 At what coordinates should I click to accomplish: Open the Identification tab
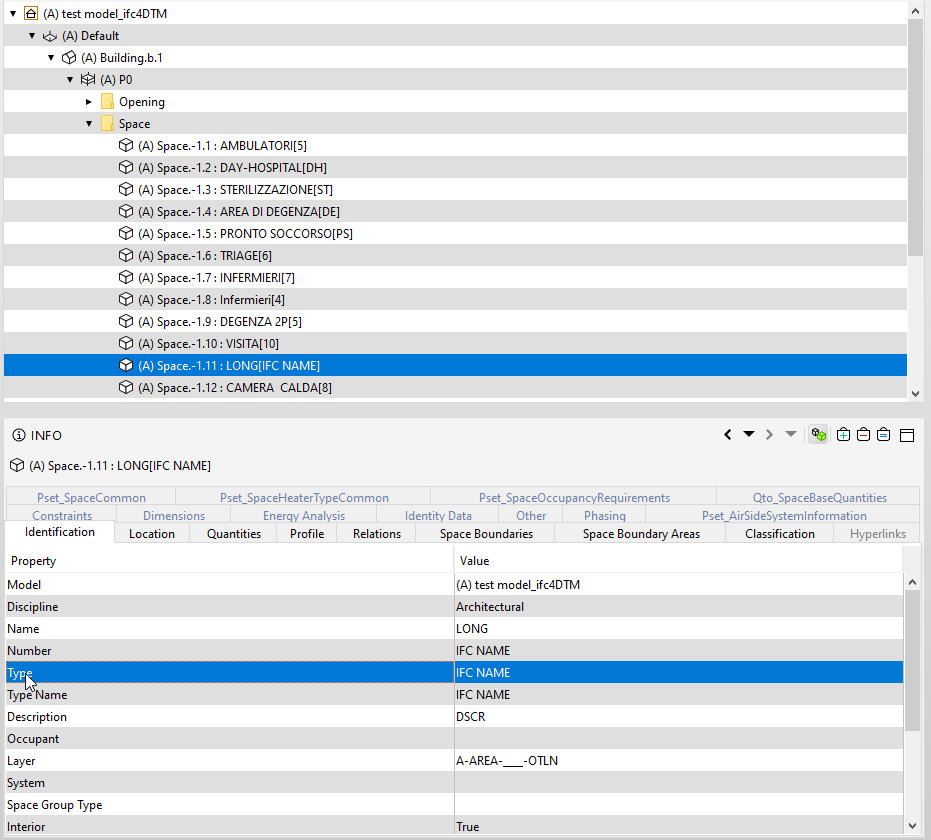point(60,532)
